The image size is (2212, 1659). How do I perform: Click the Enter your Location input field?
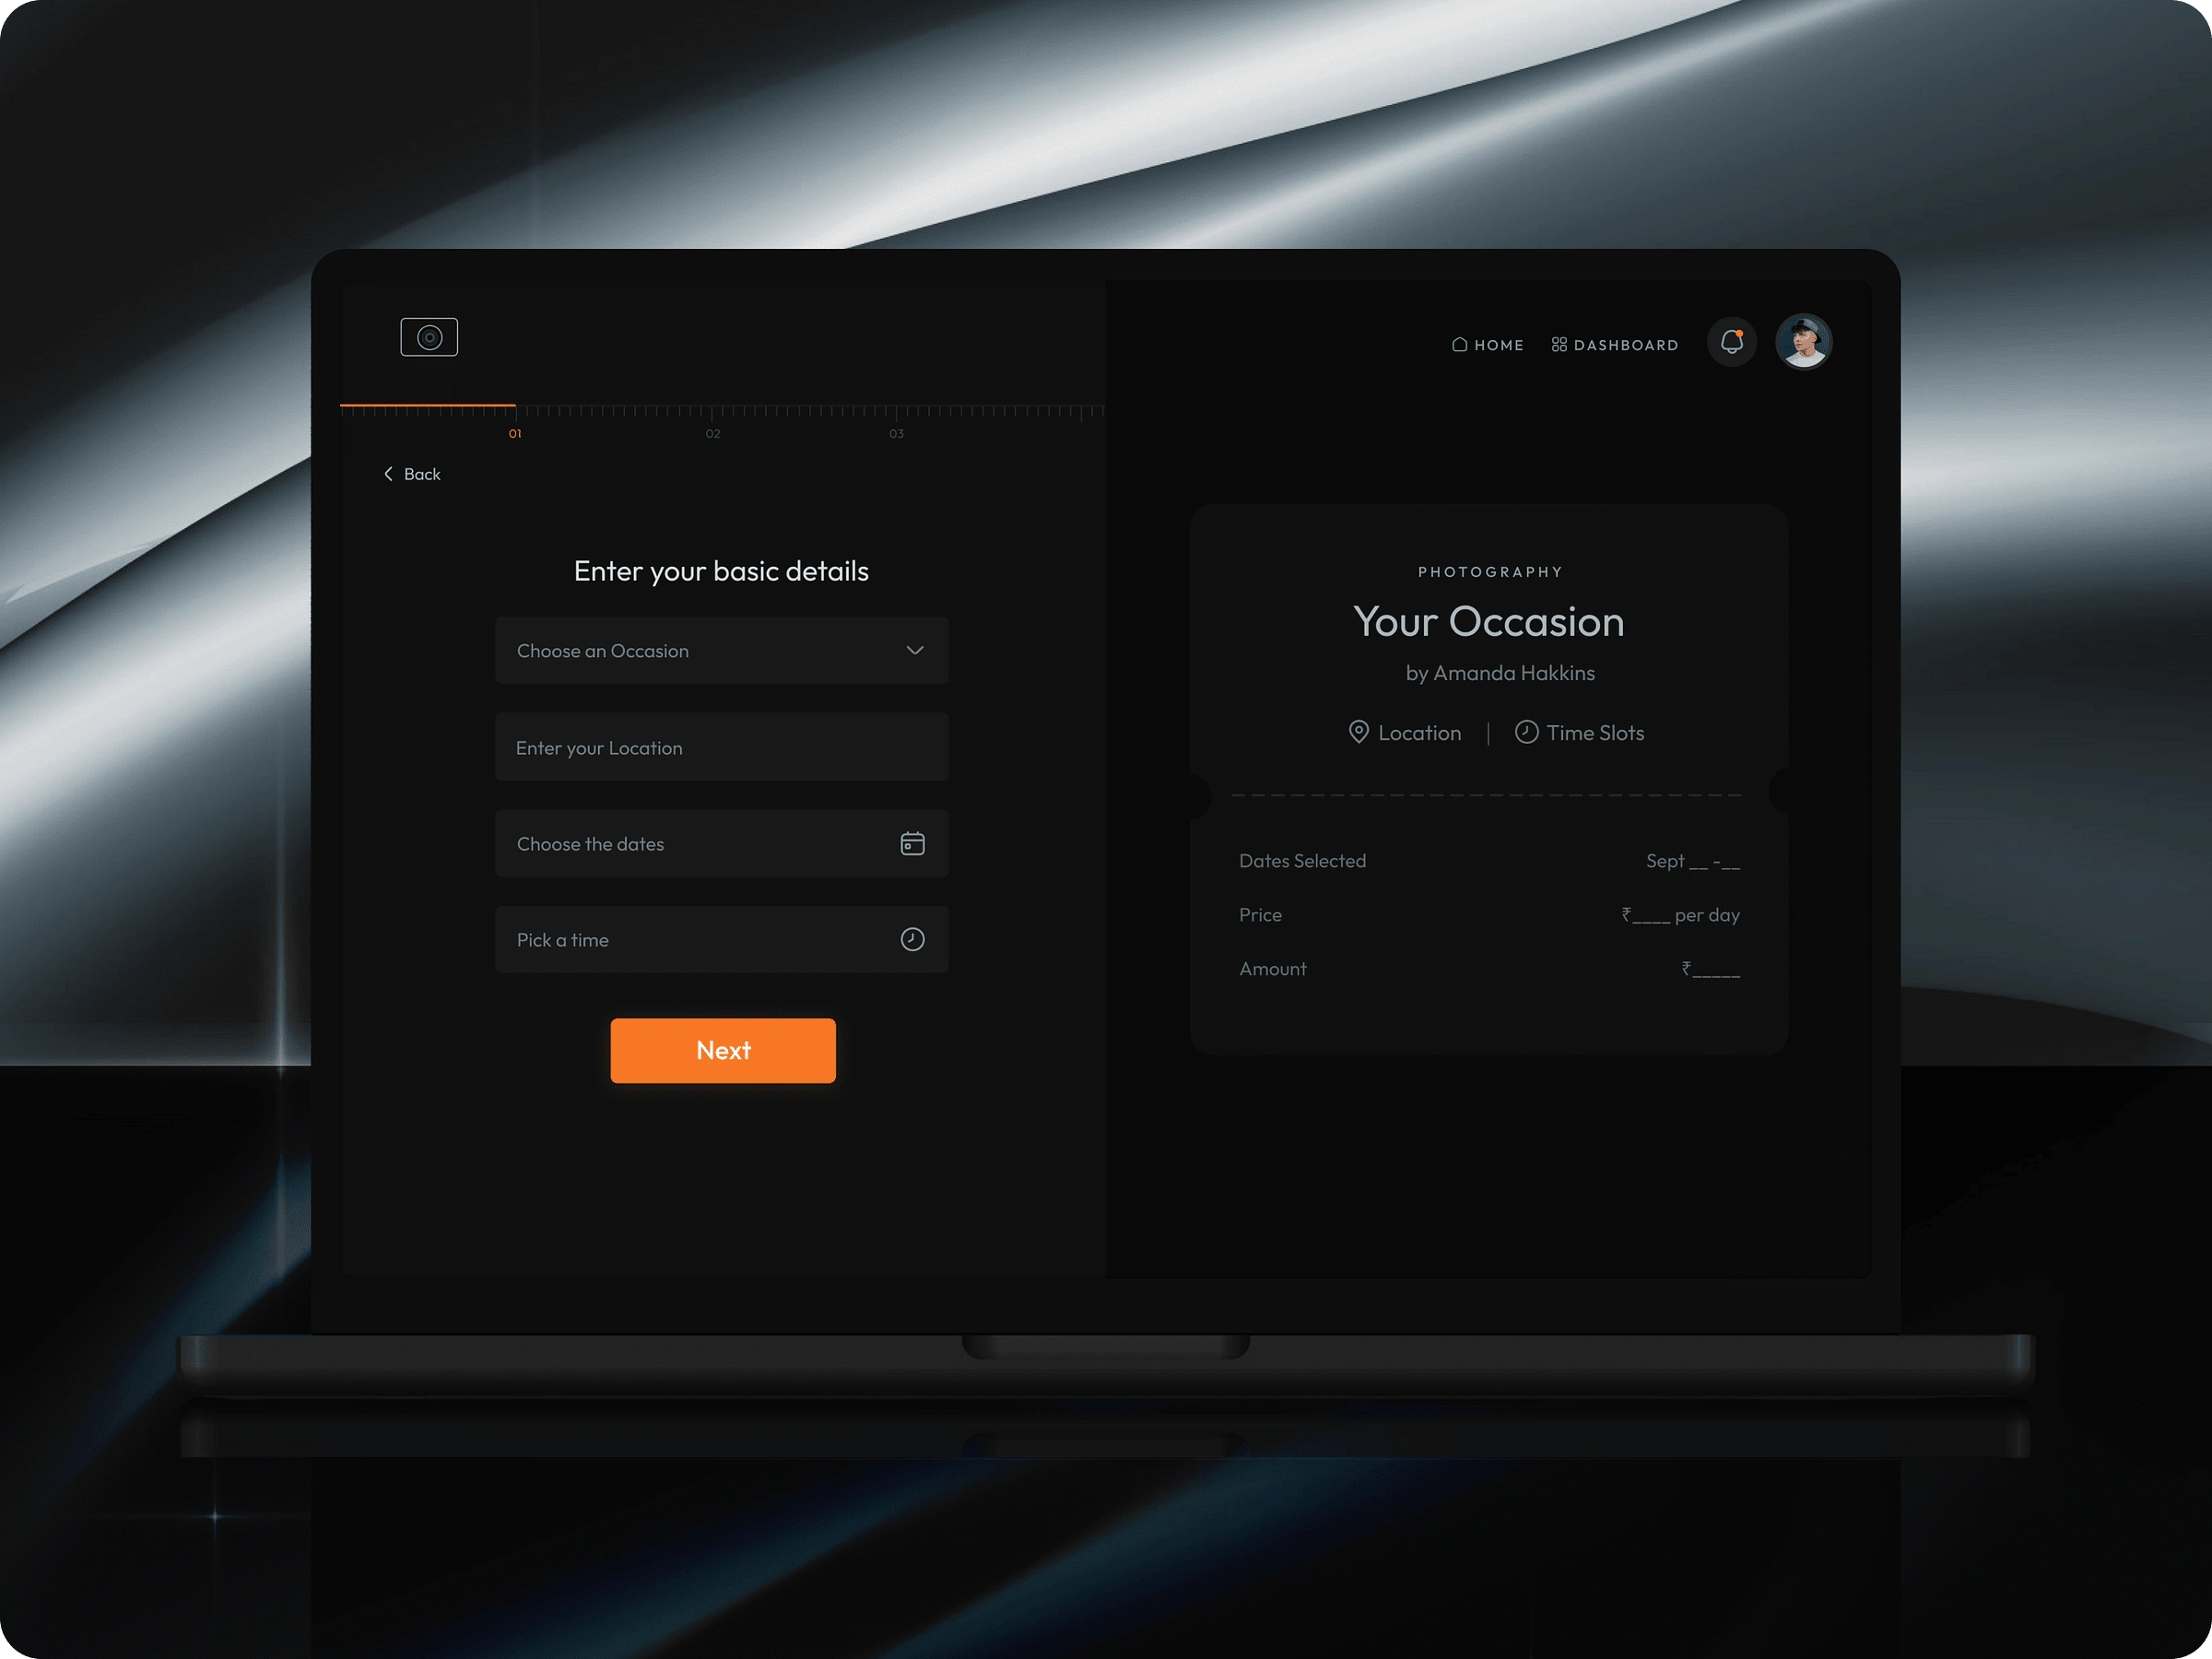point(723,746)
